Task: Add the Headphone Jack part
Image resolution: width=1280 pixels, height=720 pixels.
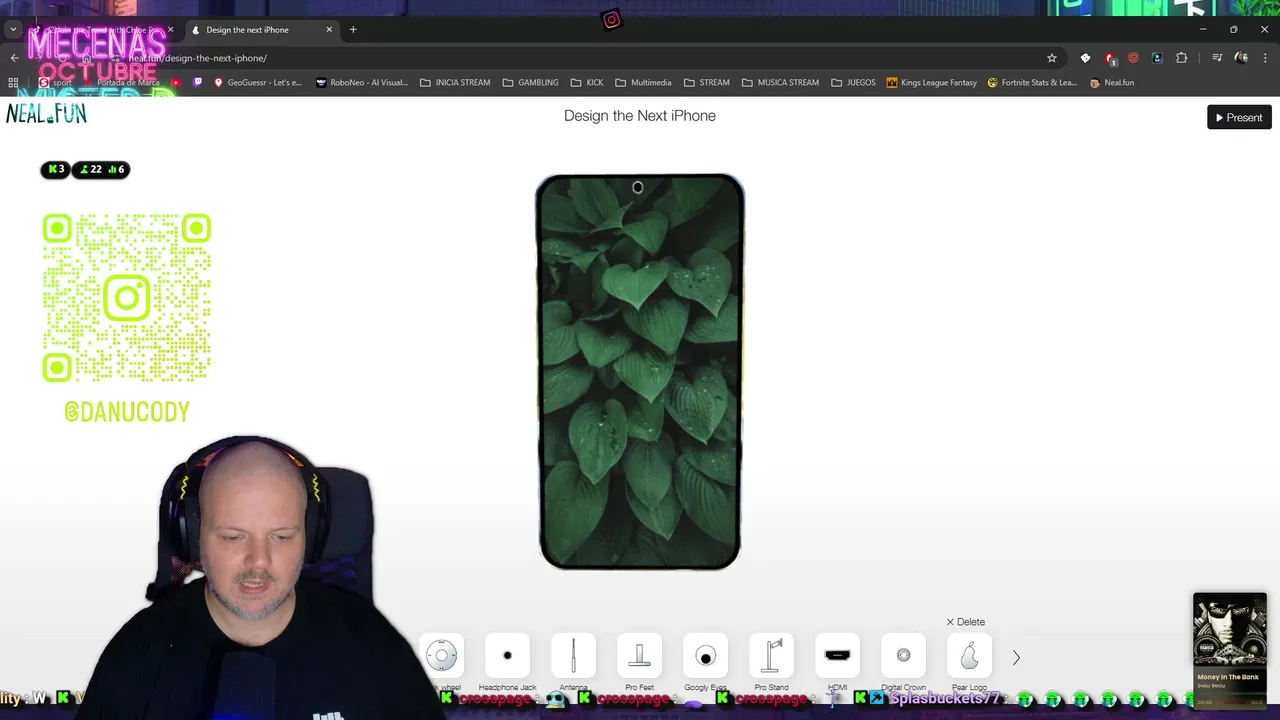Action: click(507, 656)
